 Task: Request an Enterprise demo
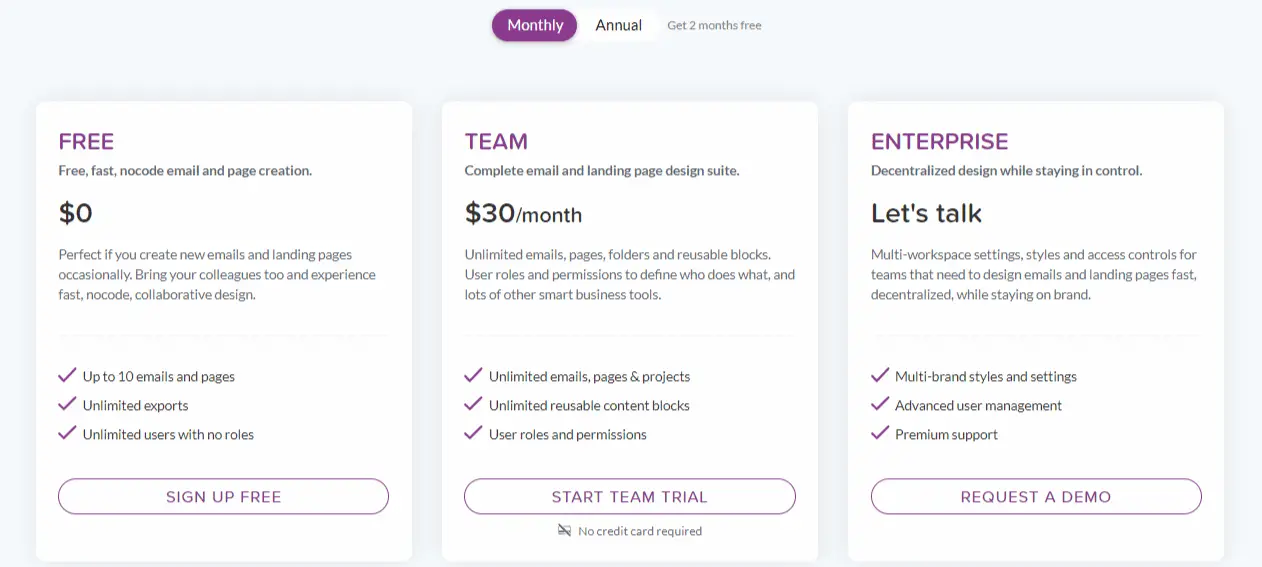tap(1036, 496)
